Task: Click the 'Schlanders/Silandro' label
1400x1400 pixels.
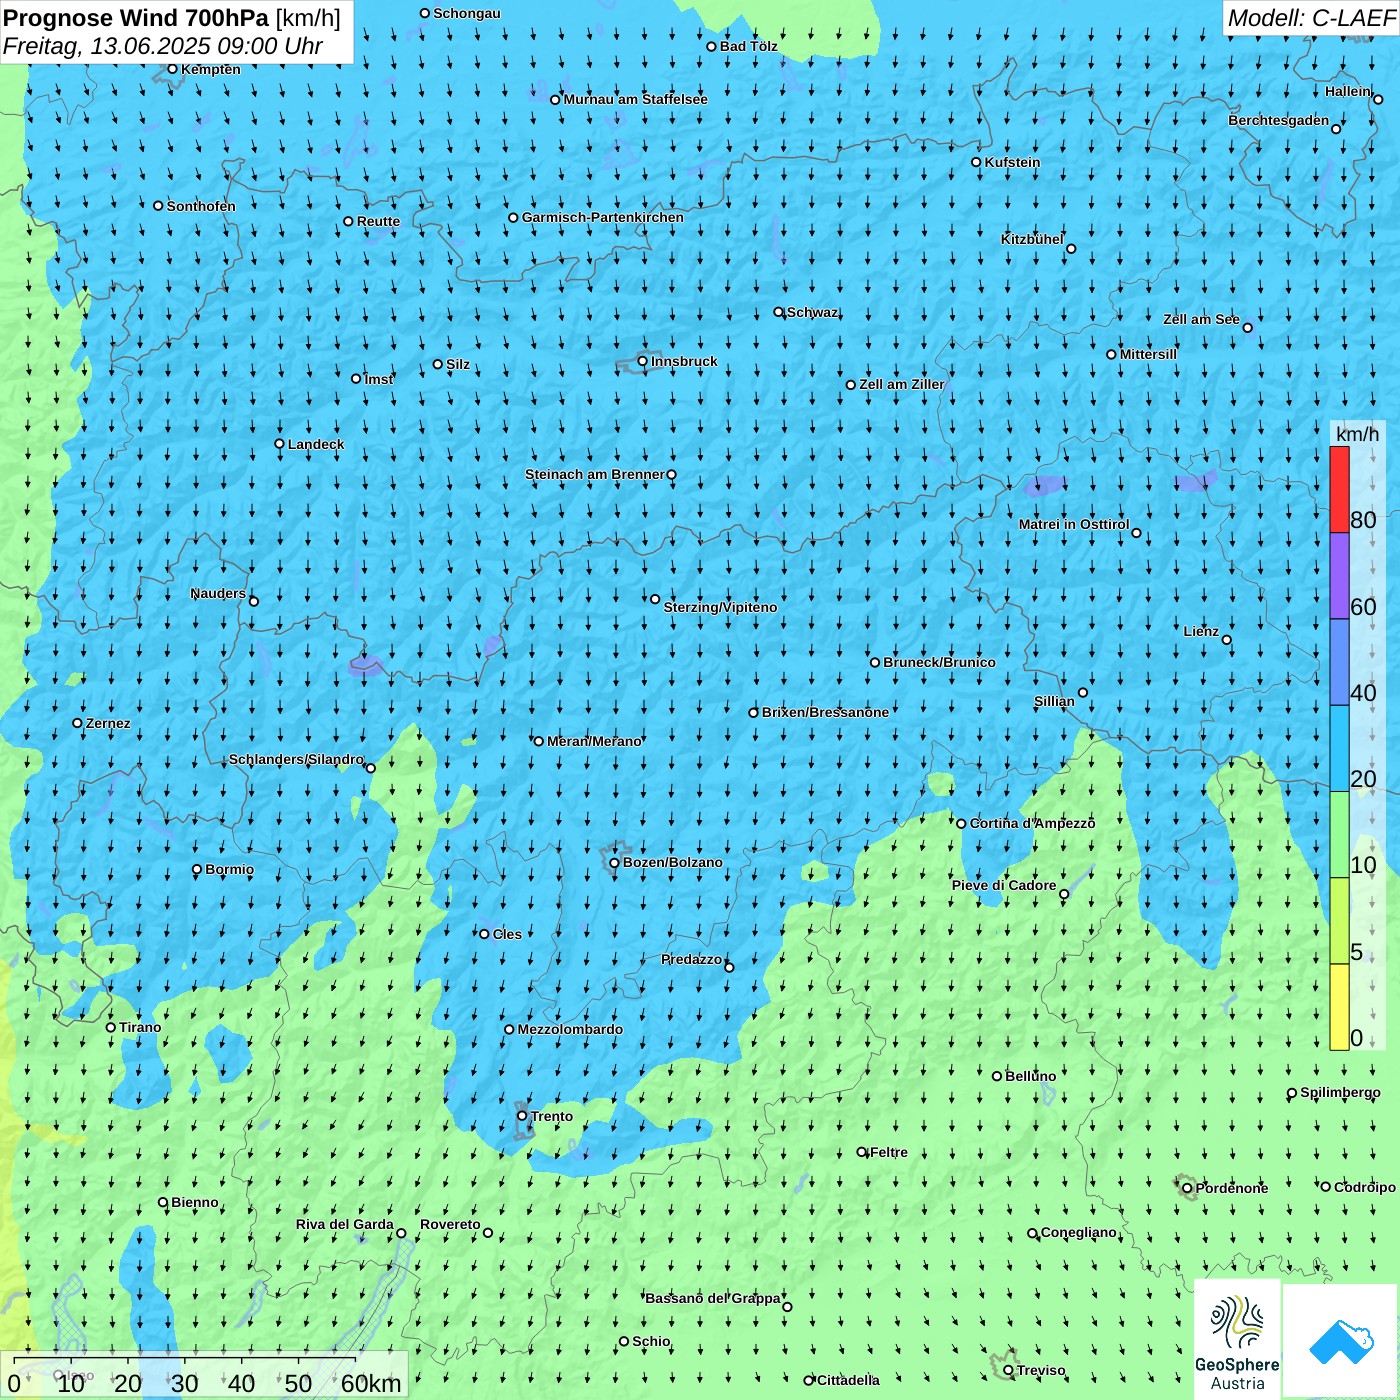Action: pyautogui.click(x=296, y=759)
